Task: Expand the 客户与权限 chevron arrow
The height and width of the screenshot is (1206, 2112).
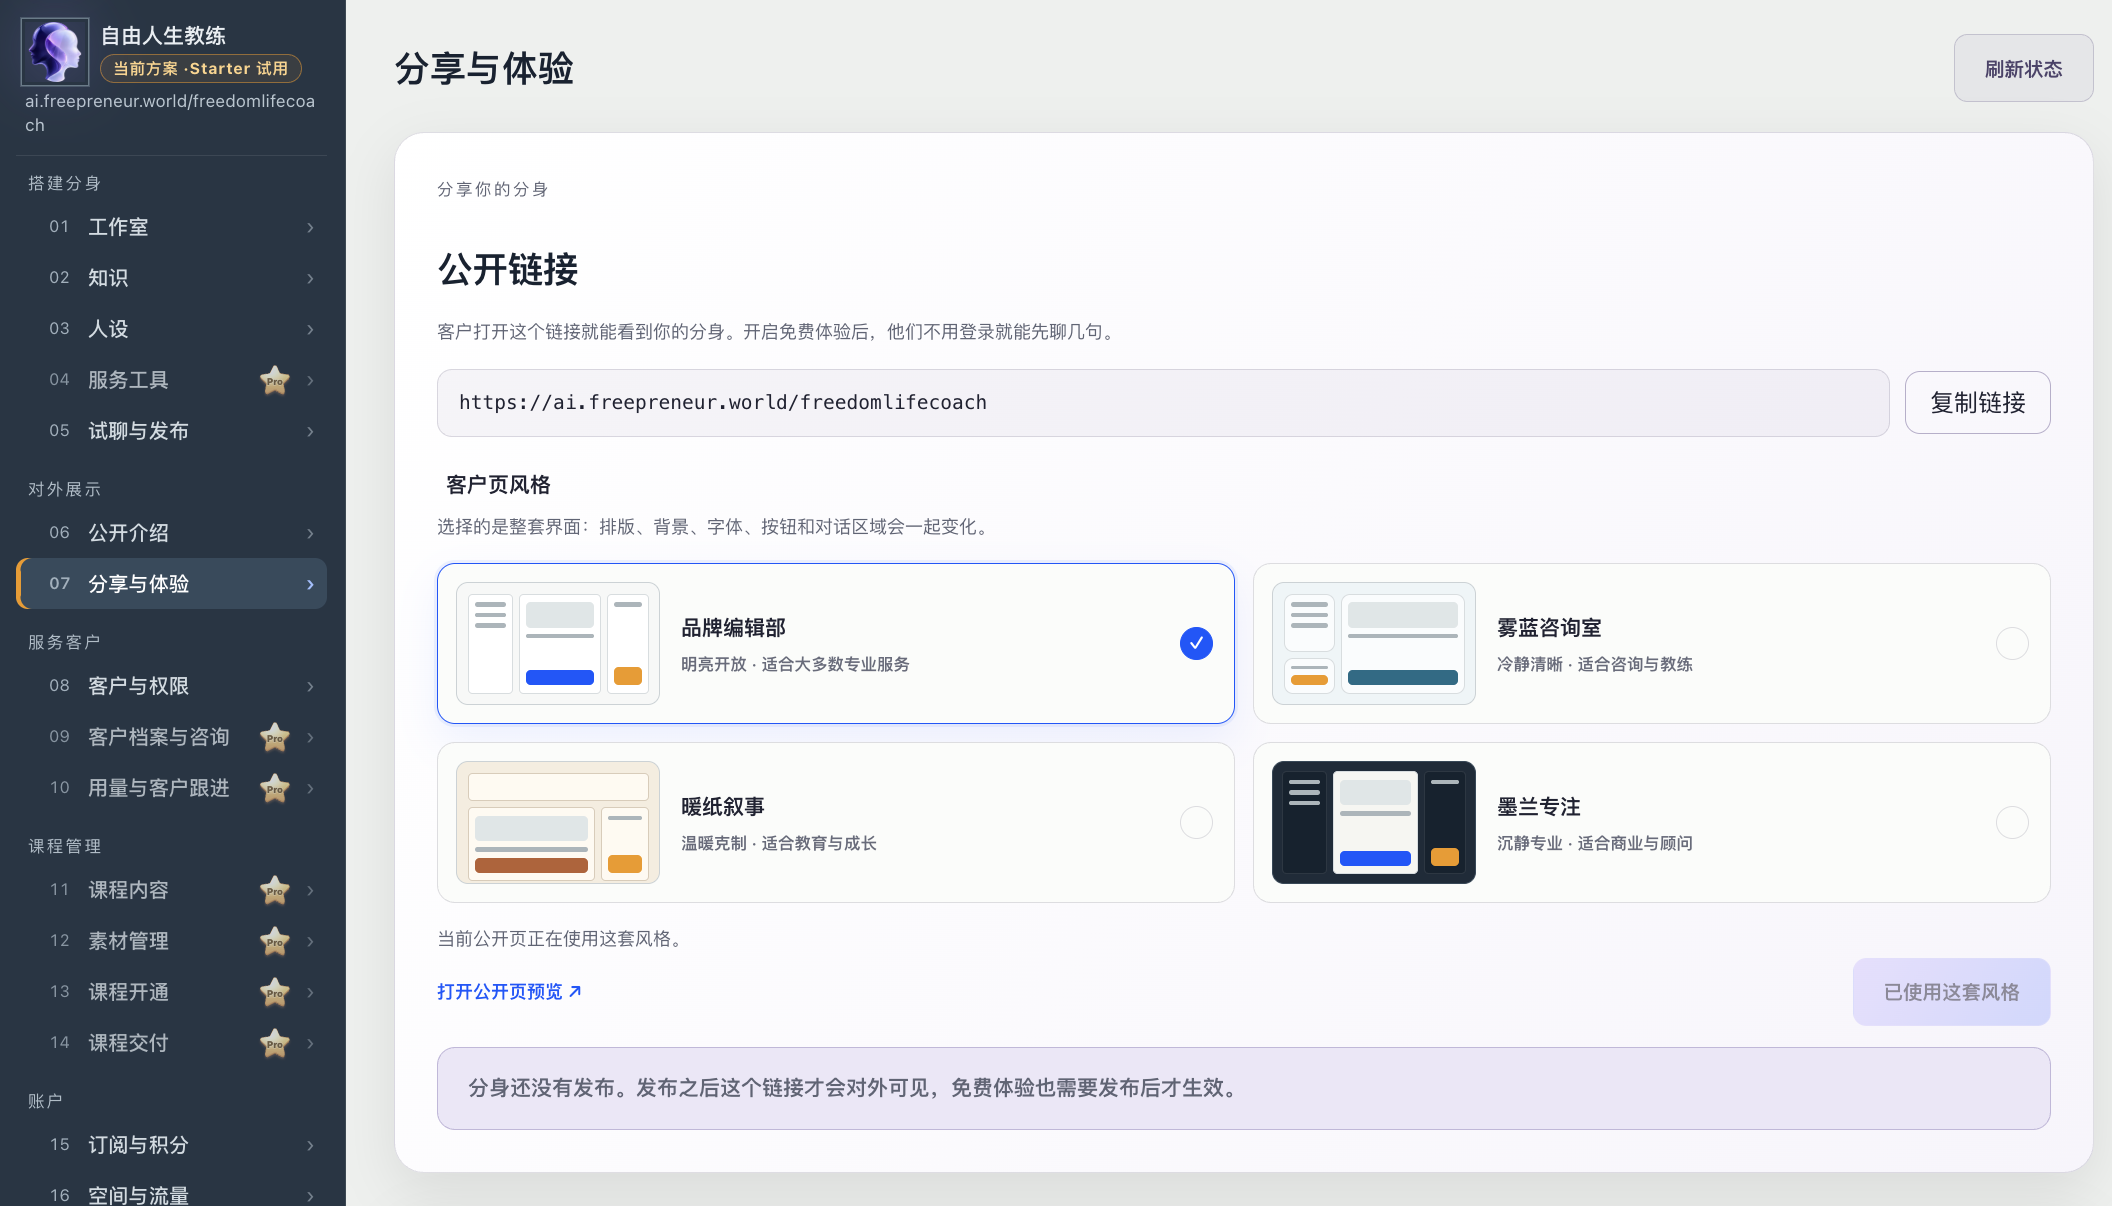Action: [x=310, y=686]
